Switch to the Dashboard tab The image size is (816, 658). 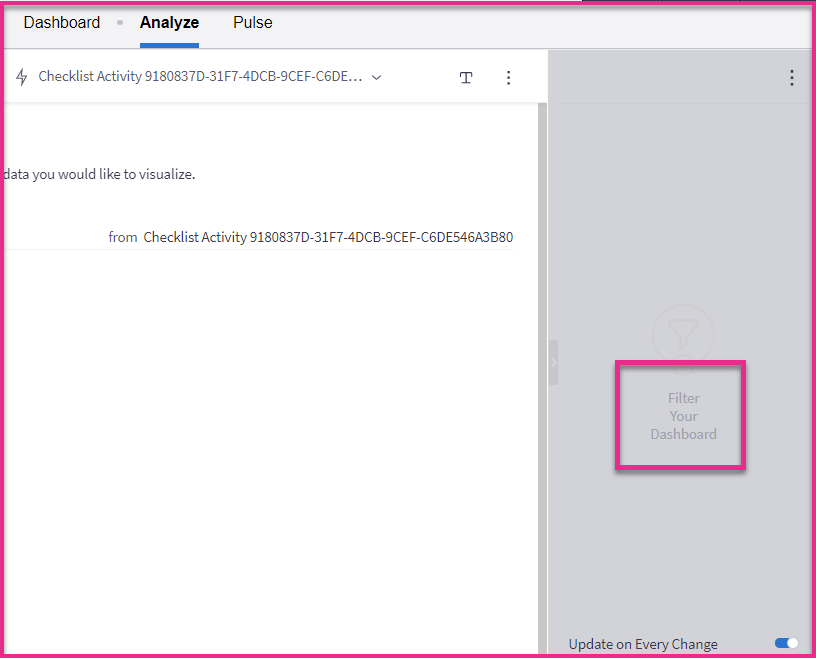pos(62,22)
